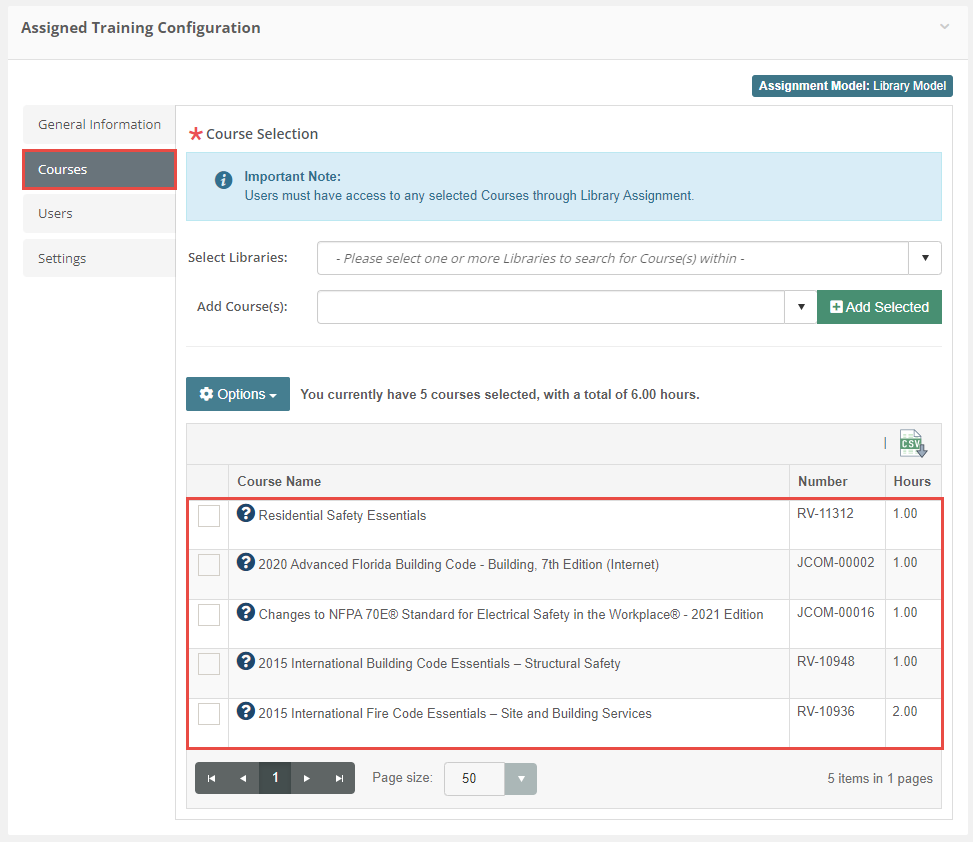Select the RV-10936 Fire Code checkbox
The height and width of the screenshot is (842, 973).
tap(209, 714)
